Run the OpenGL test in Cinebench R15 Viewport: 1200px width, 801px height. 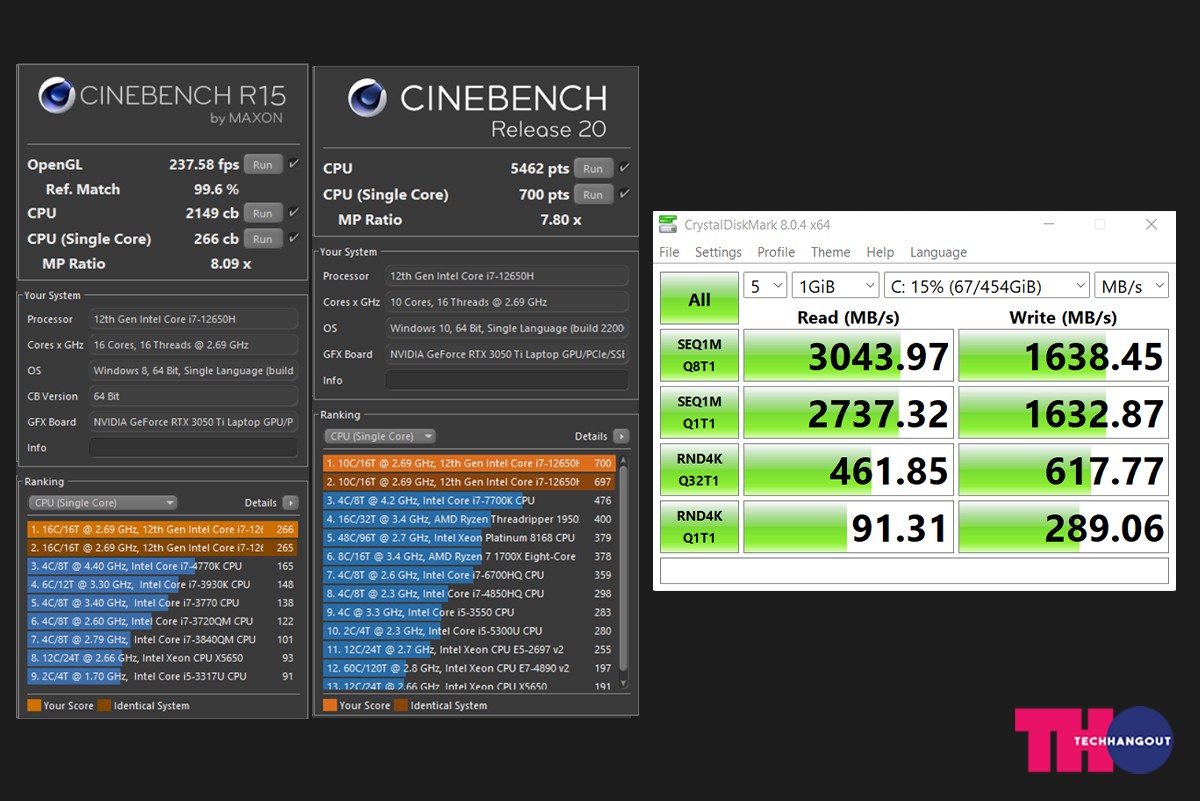click(x=262, y=165)
